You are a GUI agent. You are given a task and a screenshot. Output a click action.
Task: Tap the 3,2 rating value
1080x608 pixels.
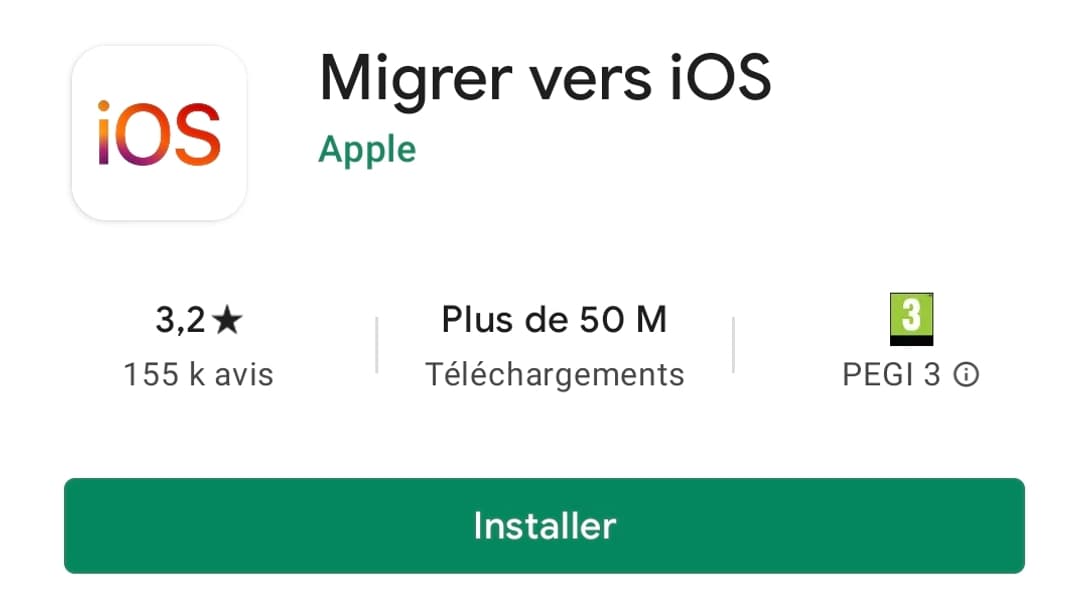[x=180, y=320]
